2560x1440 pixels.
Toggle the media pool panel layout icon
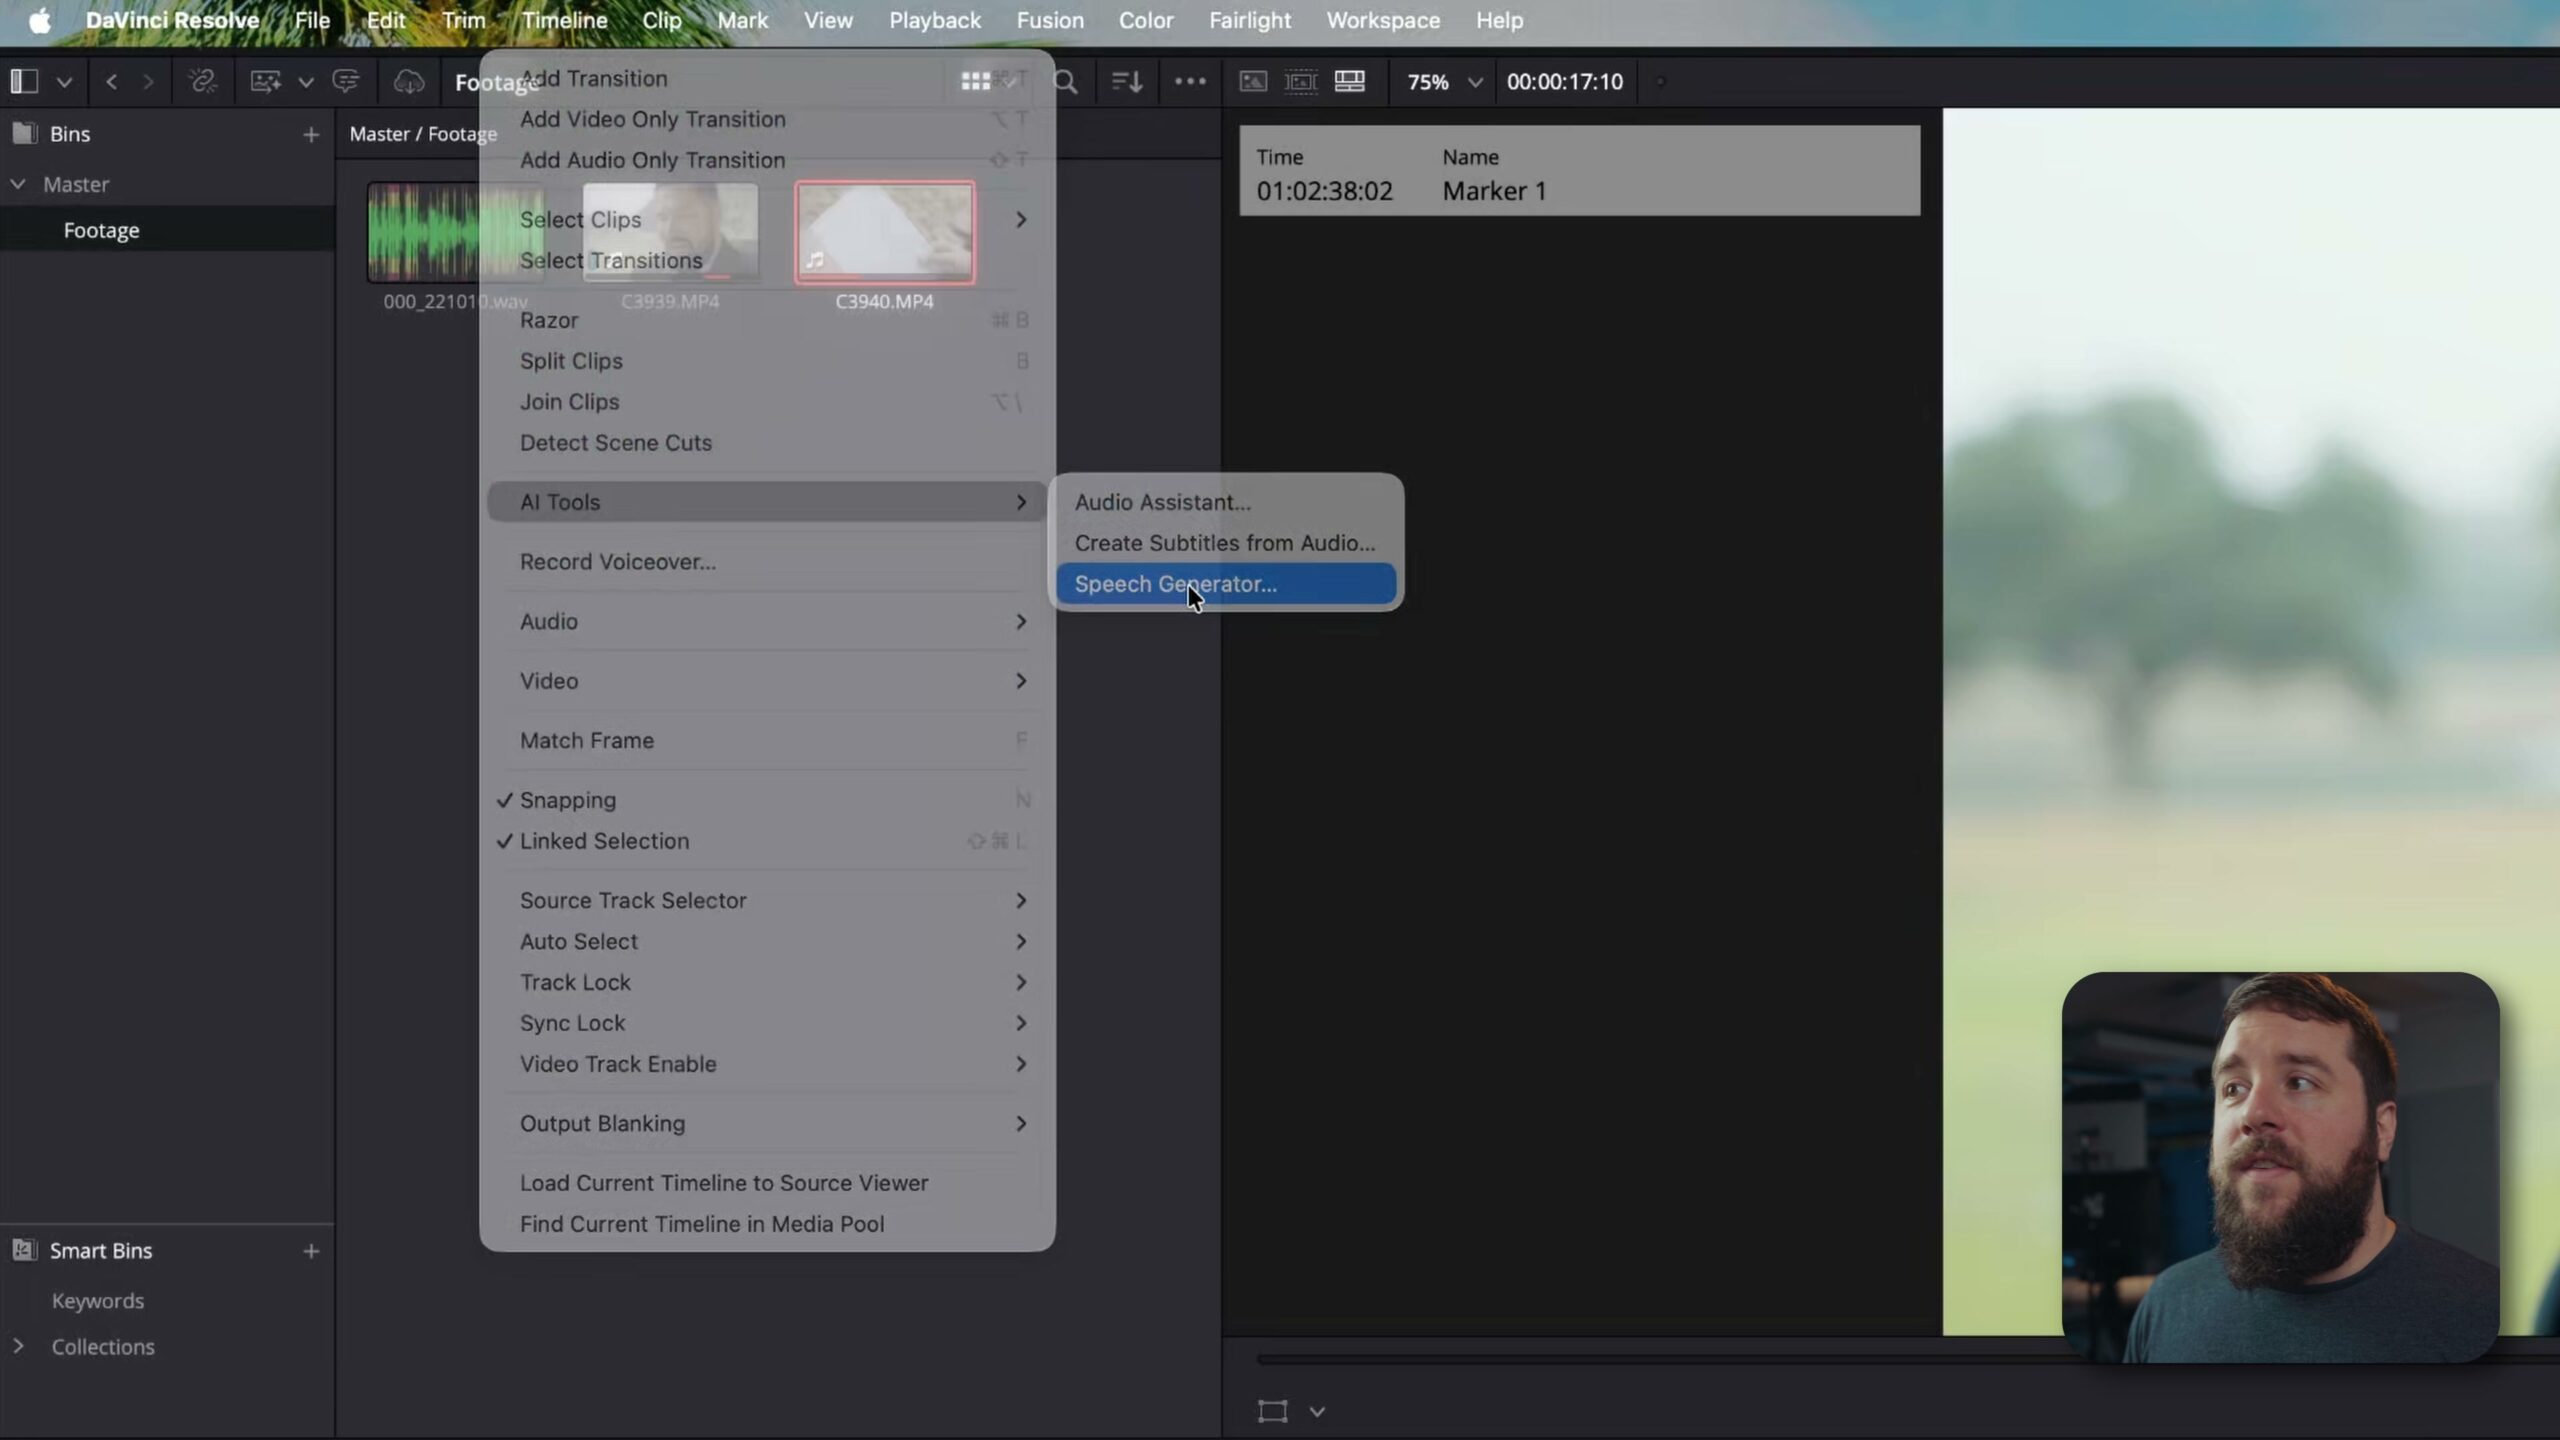tap(24, 81)
